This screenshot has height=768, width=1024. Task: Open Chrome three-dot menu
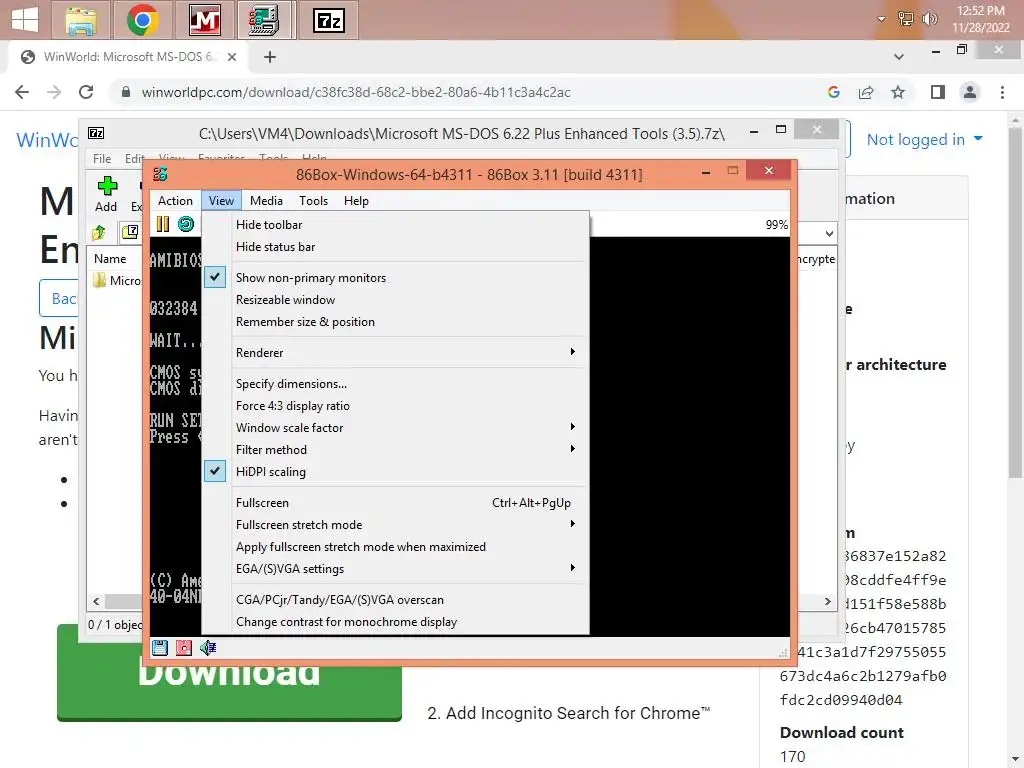(1002, 92)
